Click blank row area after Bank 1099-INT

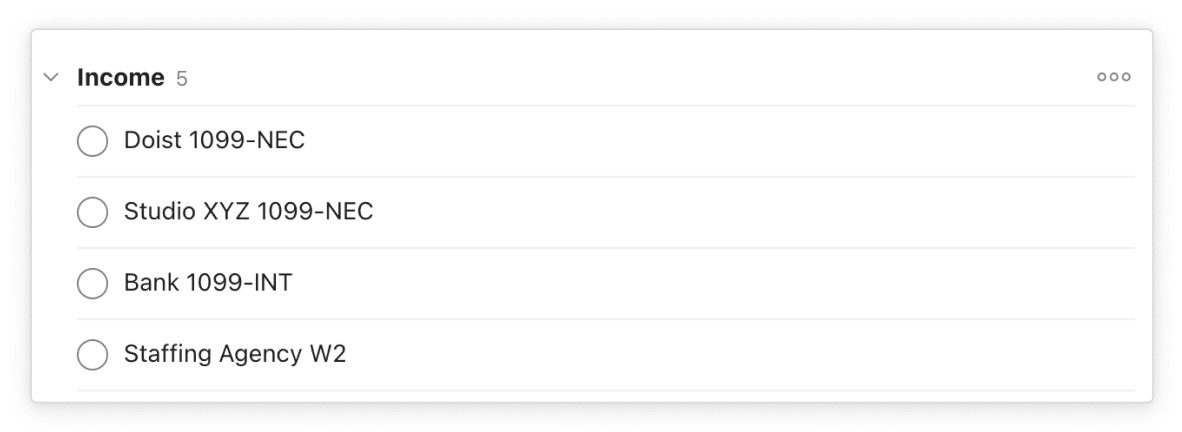(700, 283)
